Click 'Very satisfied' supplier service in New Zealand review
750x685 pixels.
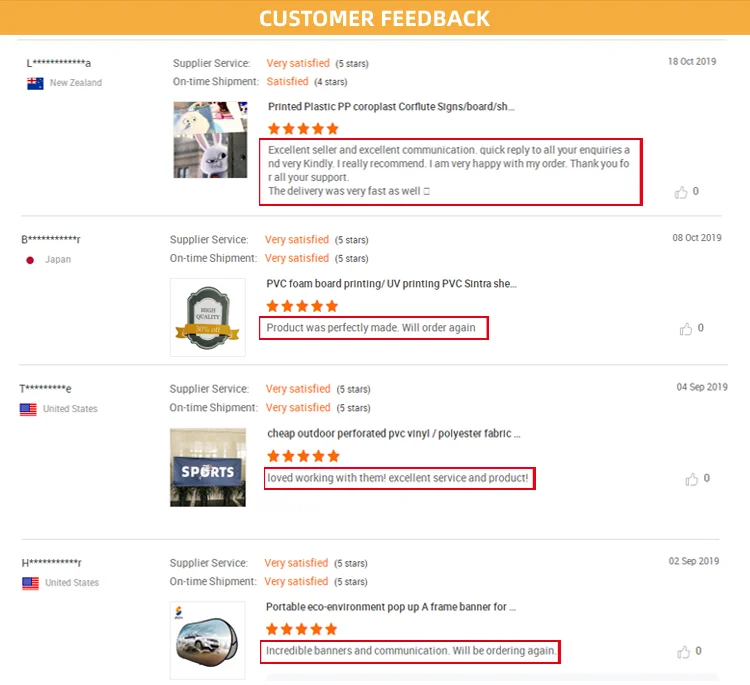point(298,63)
